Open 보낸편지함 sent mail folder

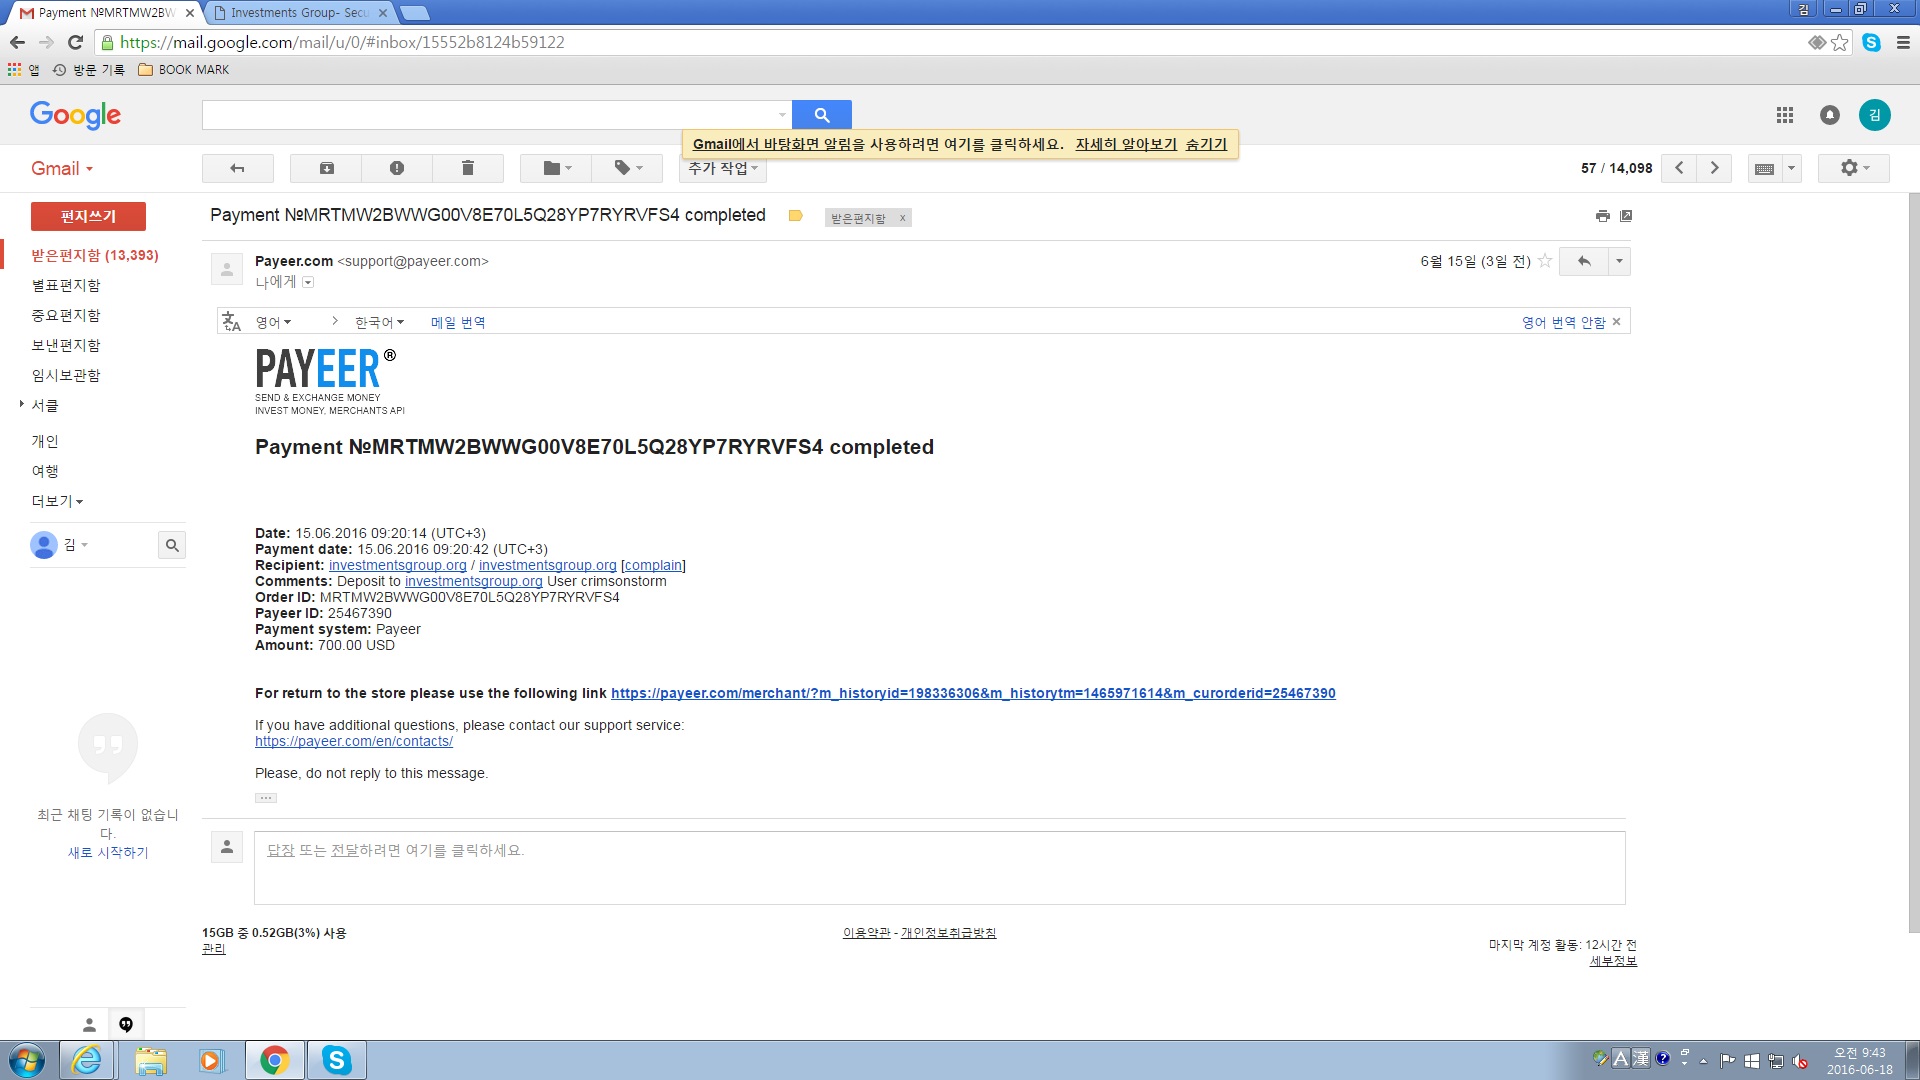point(66,345)
